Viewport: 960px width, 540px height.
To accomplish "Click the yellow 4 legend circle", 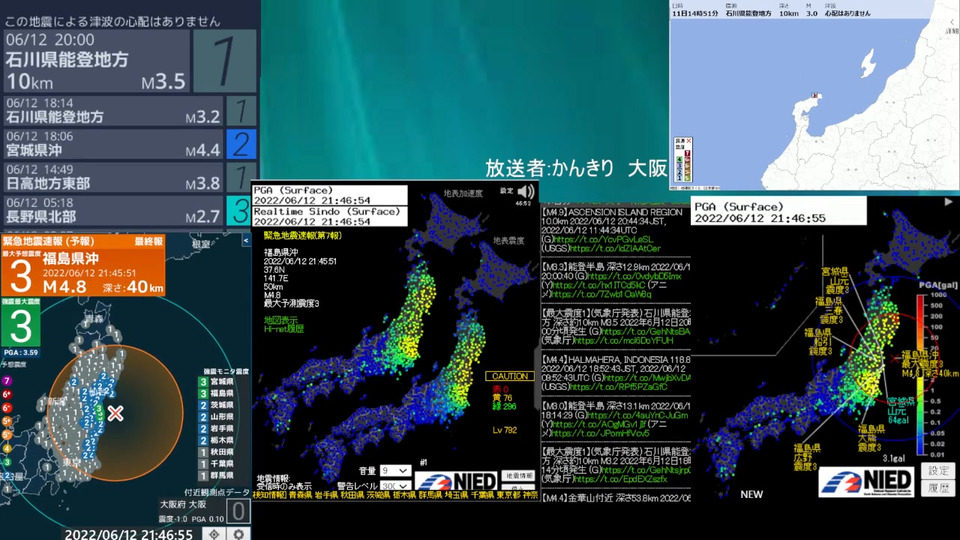I will click(7, 449).
